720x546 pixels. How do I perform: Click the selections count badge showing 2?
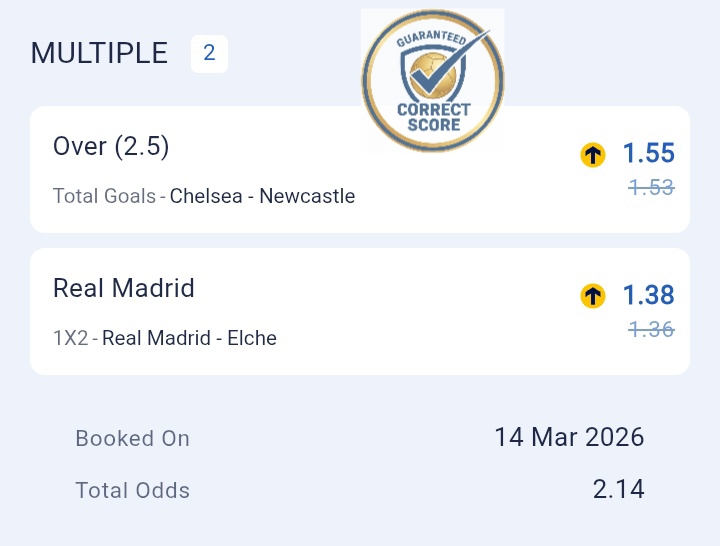pyautogui.click(x=209, y=53)
